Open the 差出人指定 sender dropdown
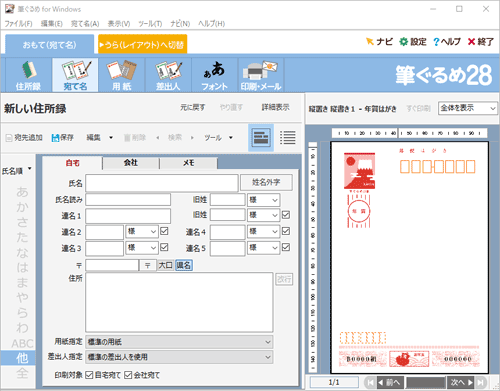The image size is (500, 391). [x=179, y=357]
